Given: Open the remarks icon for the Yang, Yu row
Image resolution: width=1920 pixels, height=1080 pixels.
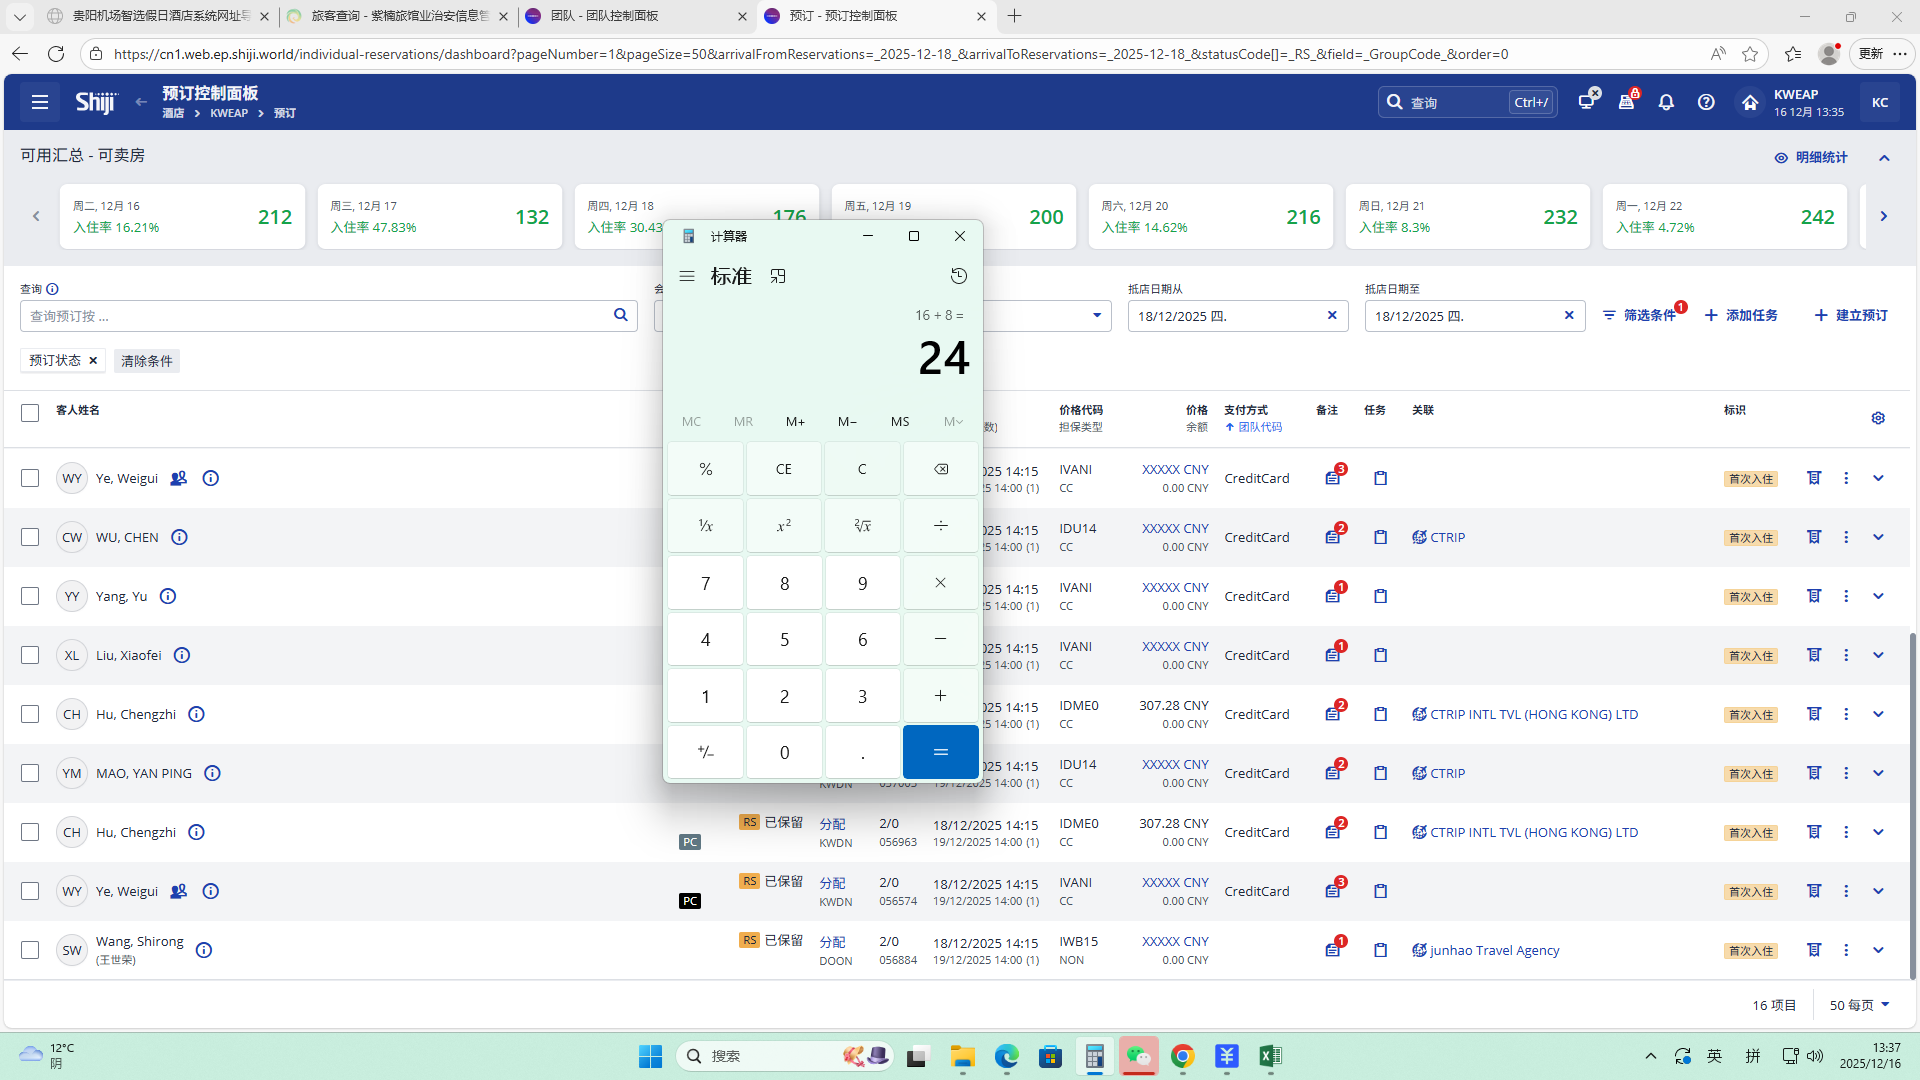Looking at the screenshot, I should [1333, 596].
